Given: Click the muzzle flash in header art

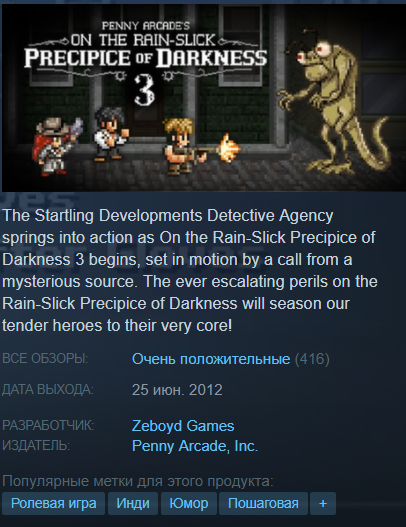Looking at the screenshot, I should pyautogui.click(x=229, y=148).
